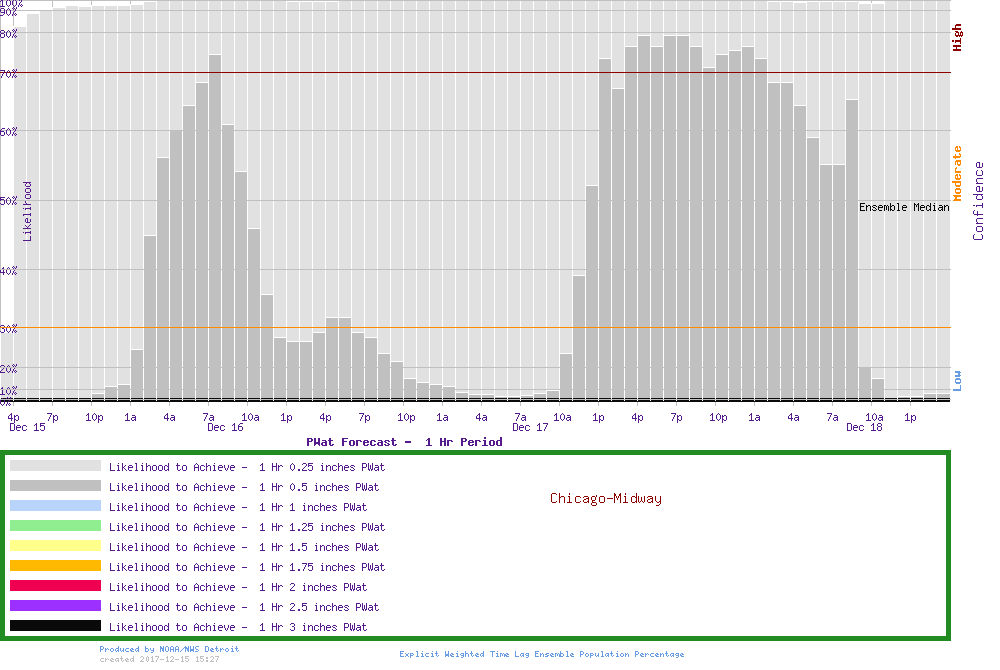Click the gray bar just before 10a Dec 18

coord(851,249)
